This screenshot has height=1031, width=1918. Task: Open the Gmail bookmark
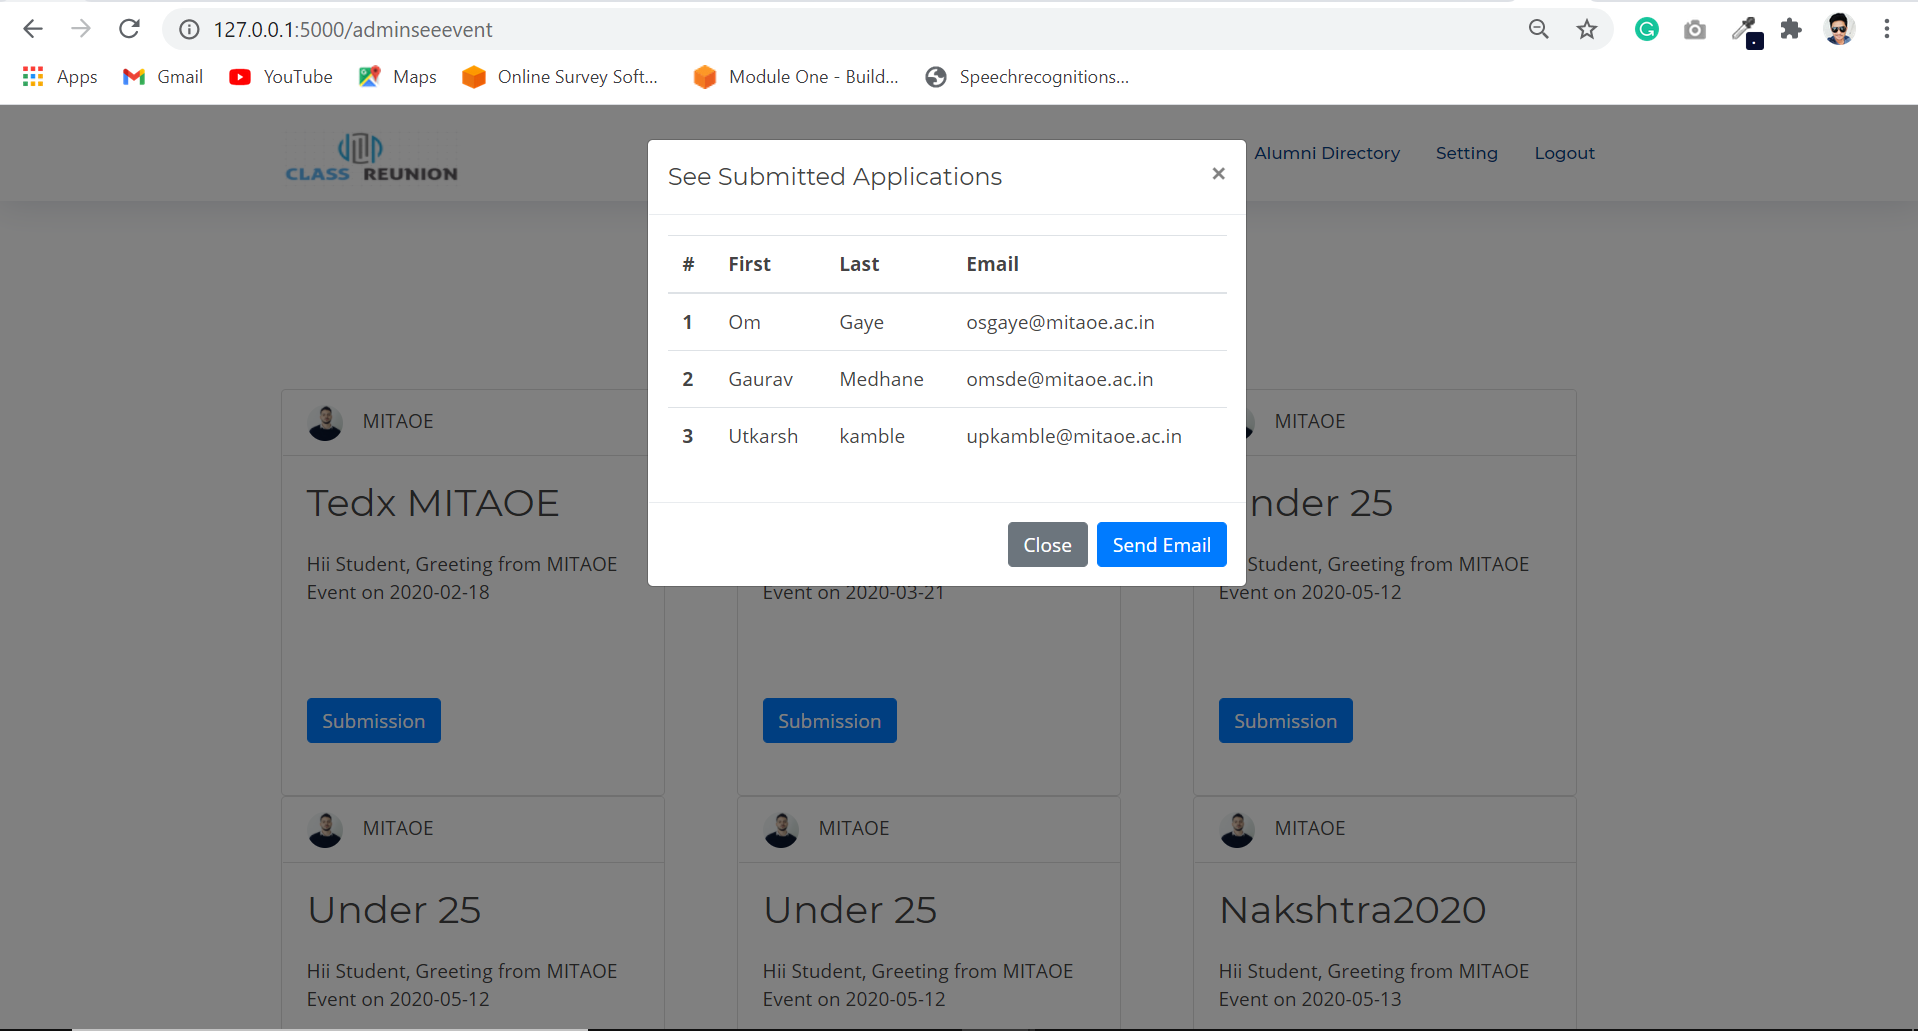click(163, 77)
